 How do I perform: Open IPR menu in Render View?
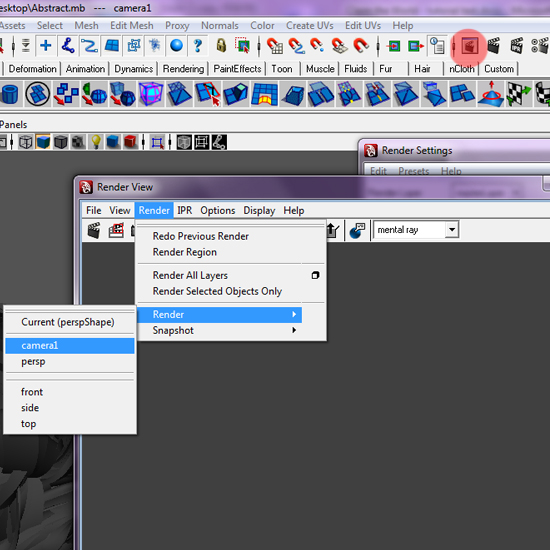coord(185,210)
